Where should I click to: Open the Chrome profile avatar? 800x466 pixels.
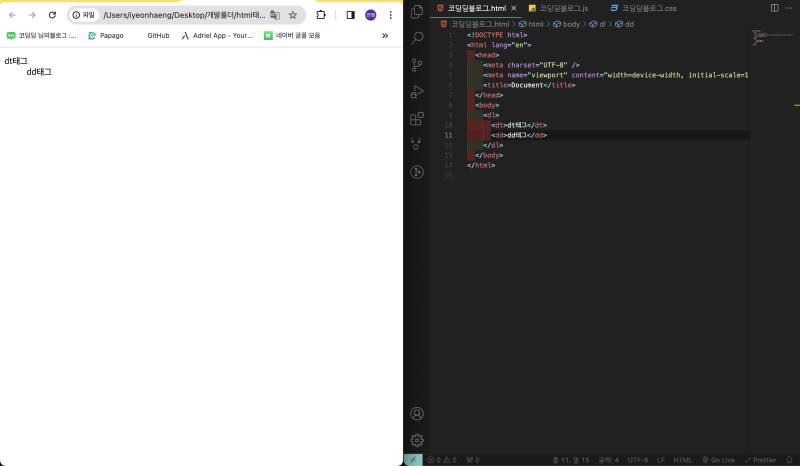[370, 15]
